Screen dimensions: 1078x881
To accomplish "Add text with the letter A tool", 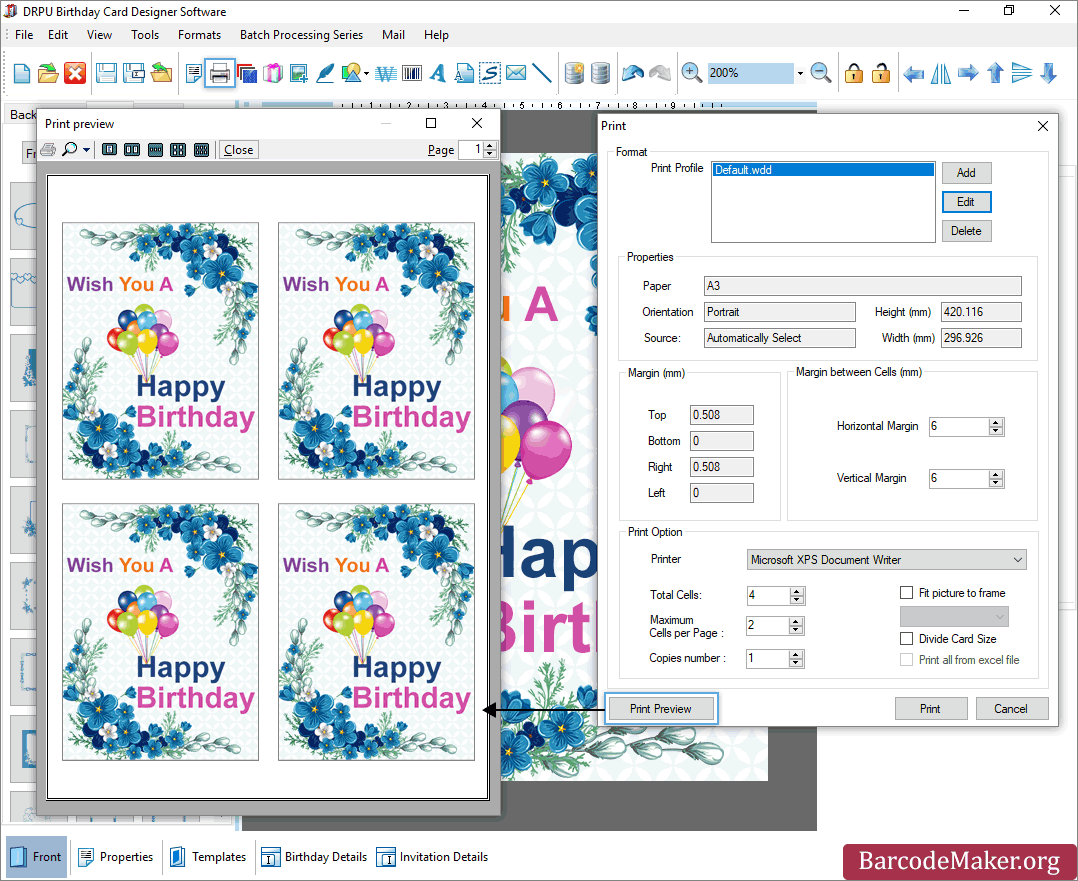I will click(437, 73).
